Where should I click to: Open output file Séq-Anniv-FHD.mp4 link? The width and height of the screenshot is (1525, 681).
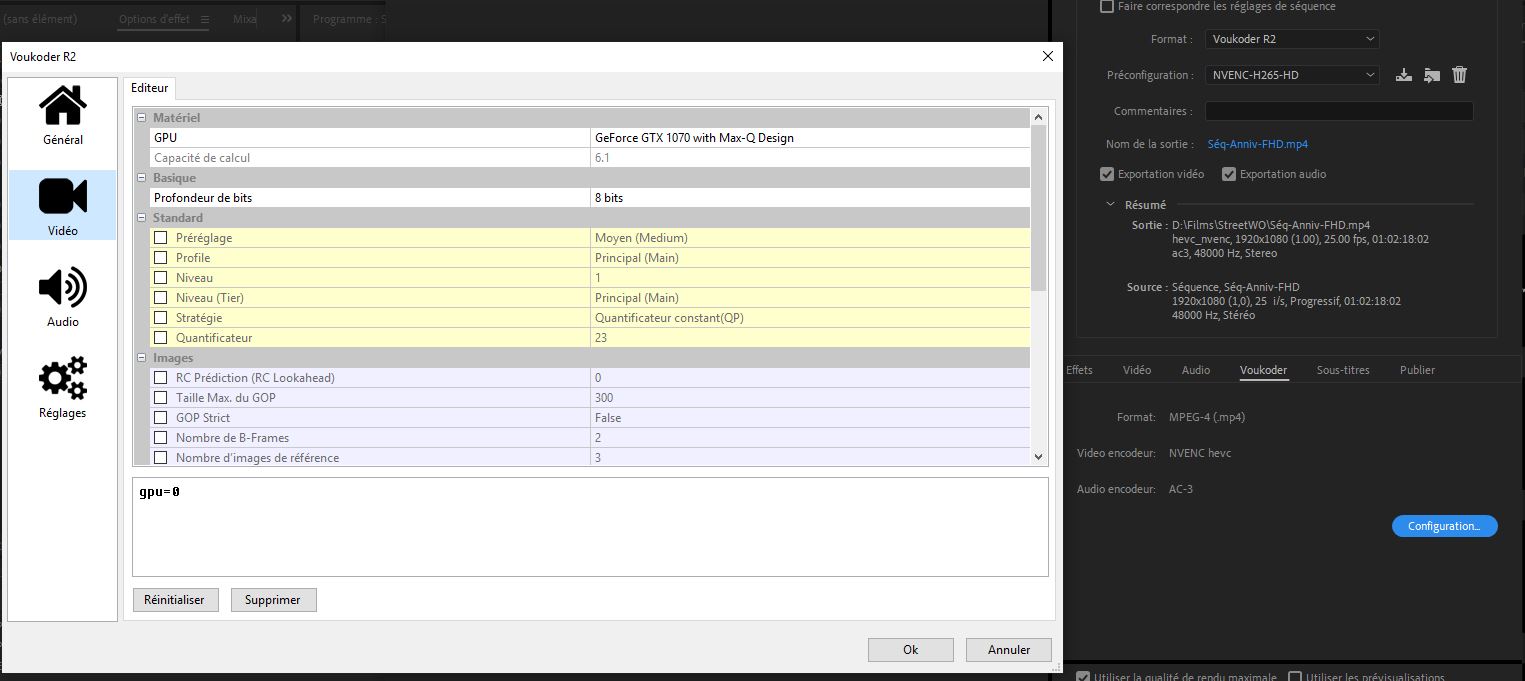coord(1257,144)
